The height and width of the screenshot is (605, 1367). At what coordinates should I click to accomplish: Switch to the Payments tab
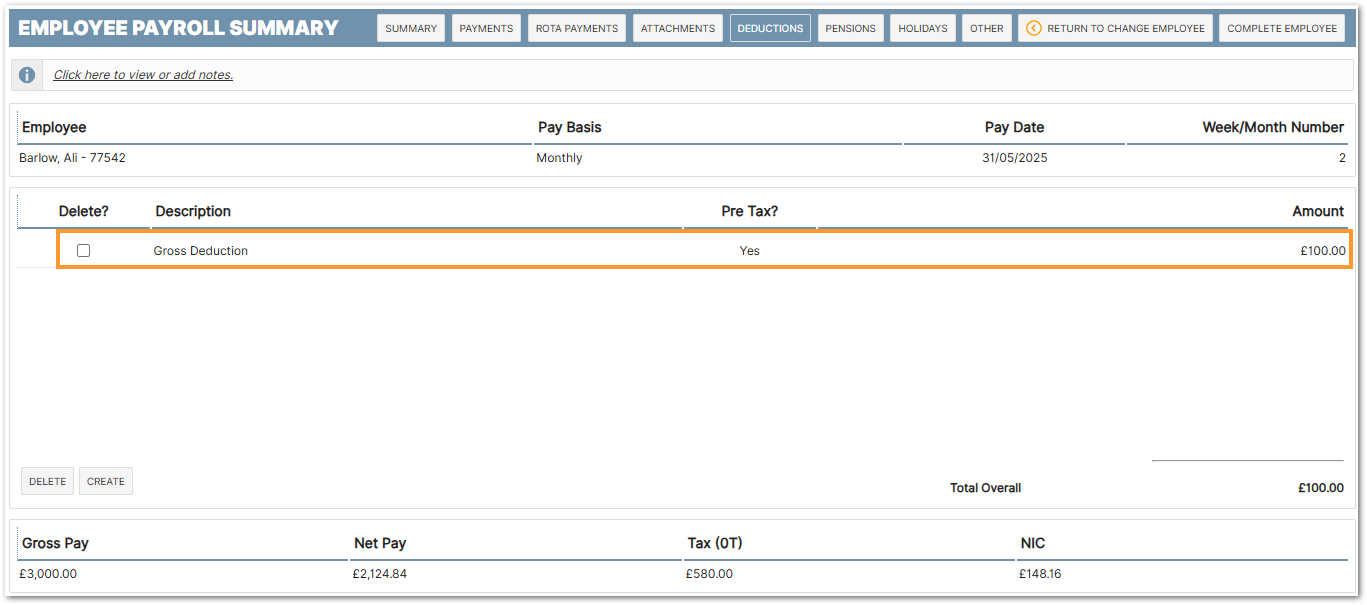pos(486,28)
